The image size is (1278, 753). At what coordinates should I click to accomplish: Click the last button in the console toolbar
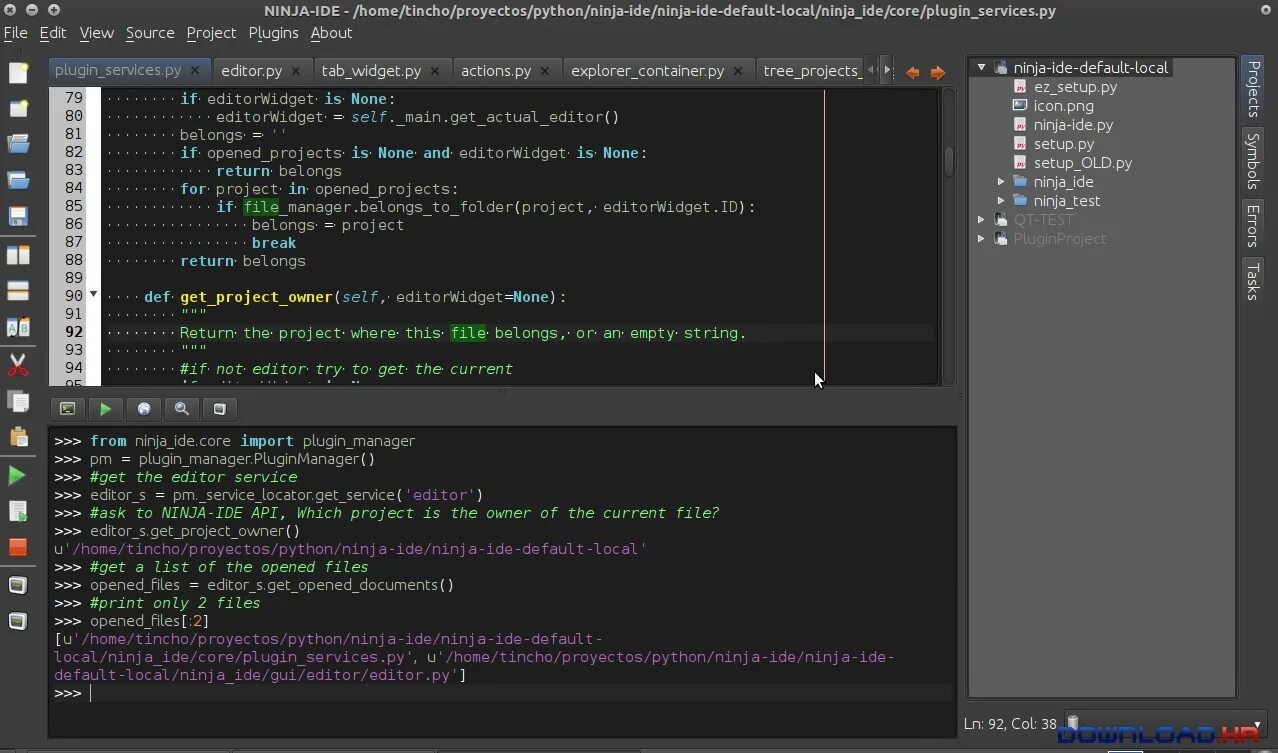pos(220,408)
